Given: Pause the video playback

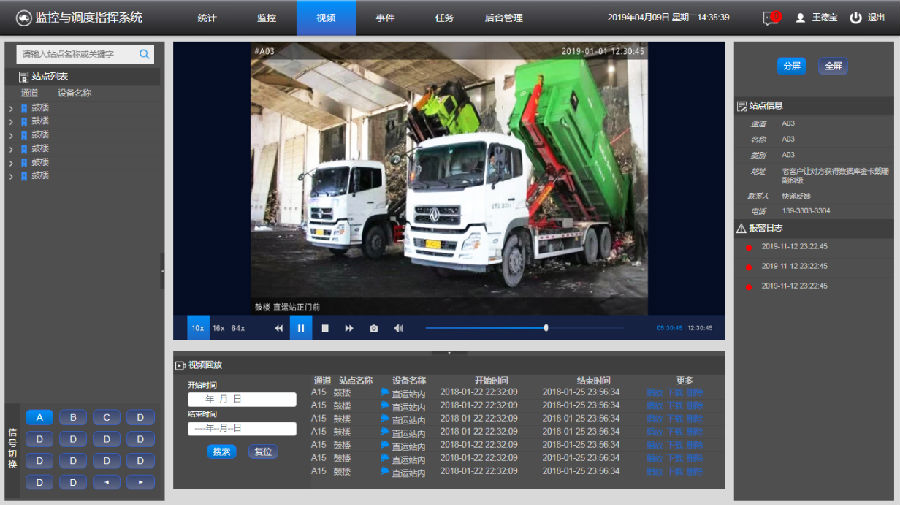Looking at the screenshot, I should pos(301,328).
